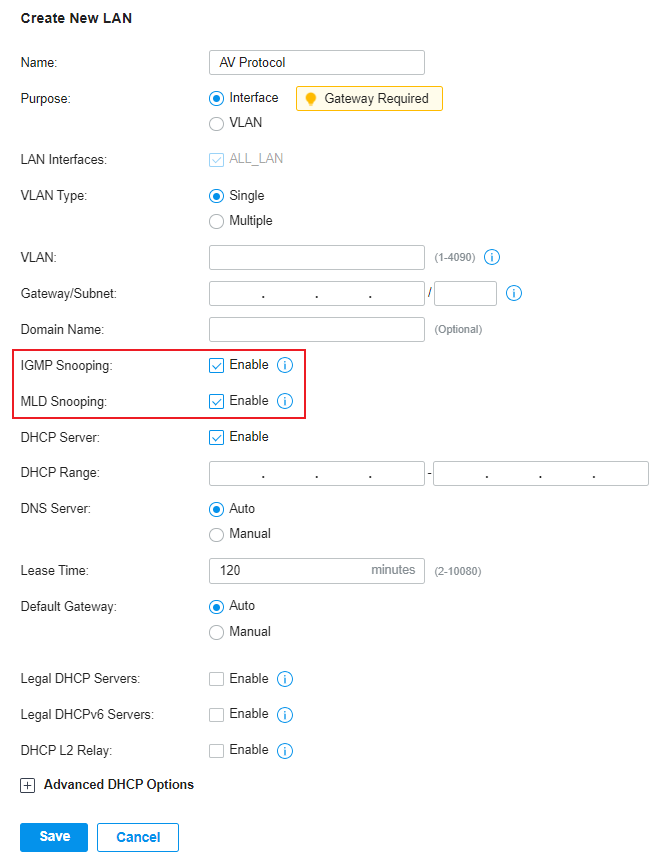Toggle the ALL_LAN interfaces checkbox
Viewport: 668px width, 862px height.
(x=217, y=159)
